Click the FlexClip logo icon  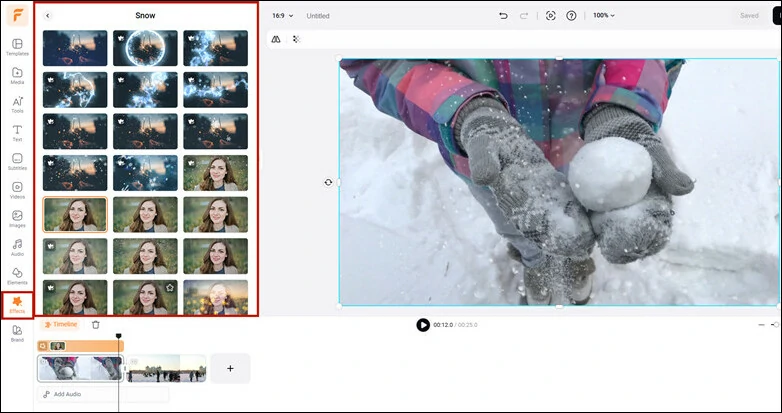click(x=17, y=15)
